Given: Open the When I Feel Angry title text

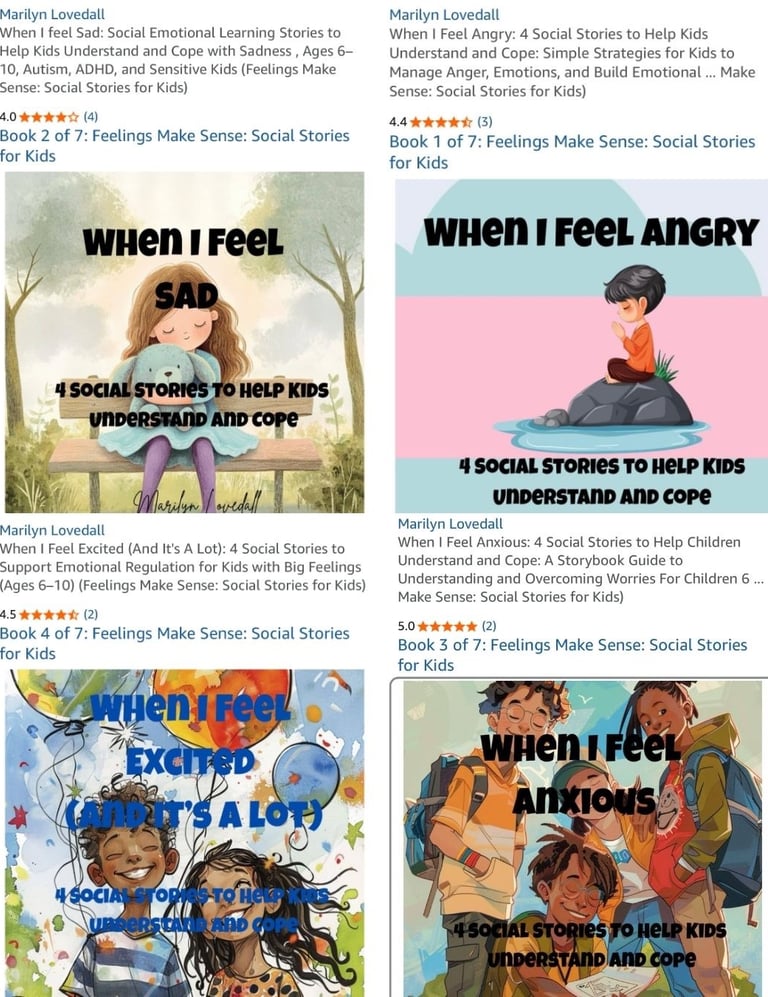Looking at the screenshot, I should pos(572,62).
